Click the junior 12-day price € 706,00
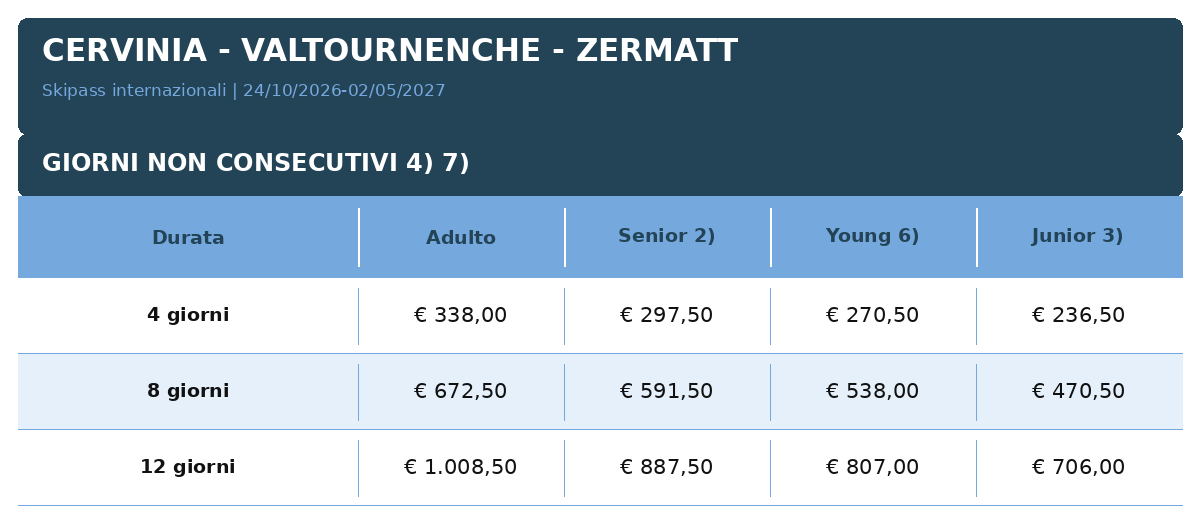The height and width of the screenshot is (524, 1200). pos(1079,467)
